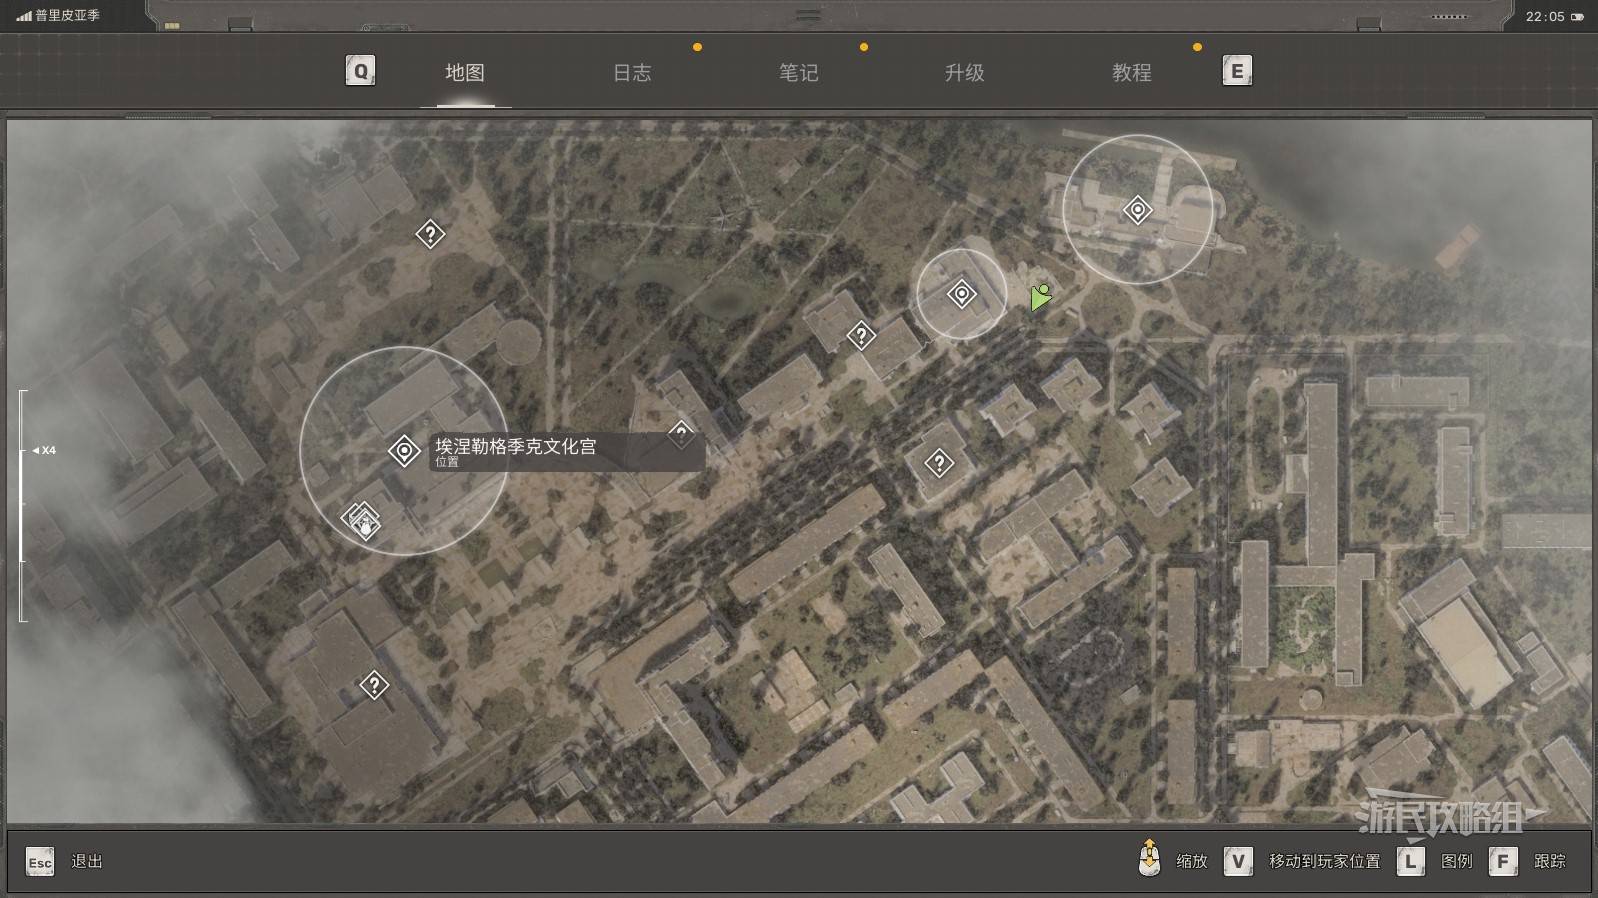Image resolution: width=1598 pixels, height=898 pixels.
Task: Click the partially hidden marker behind the tooltip
Action: point(682,433)
